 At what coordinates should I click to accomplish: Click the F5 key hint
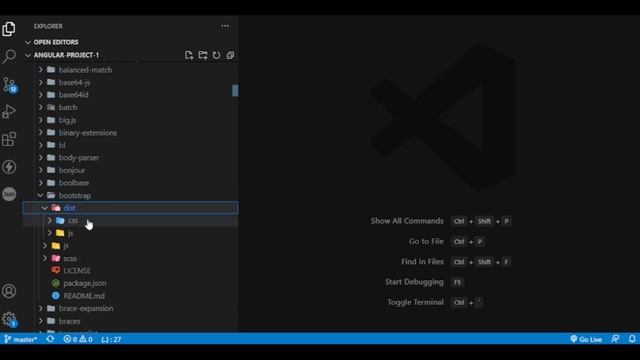click(457, 282)
